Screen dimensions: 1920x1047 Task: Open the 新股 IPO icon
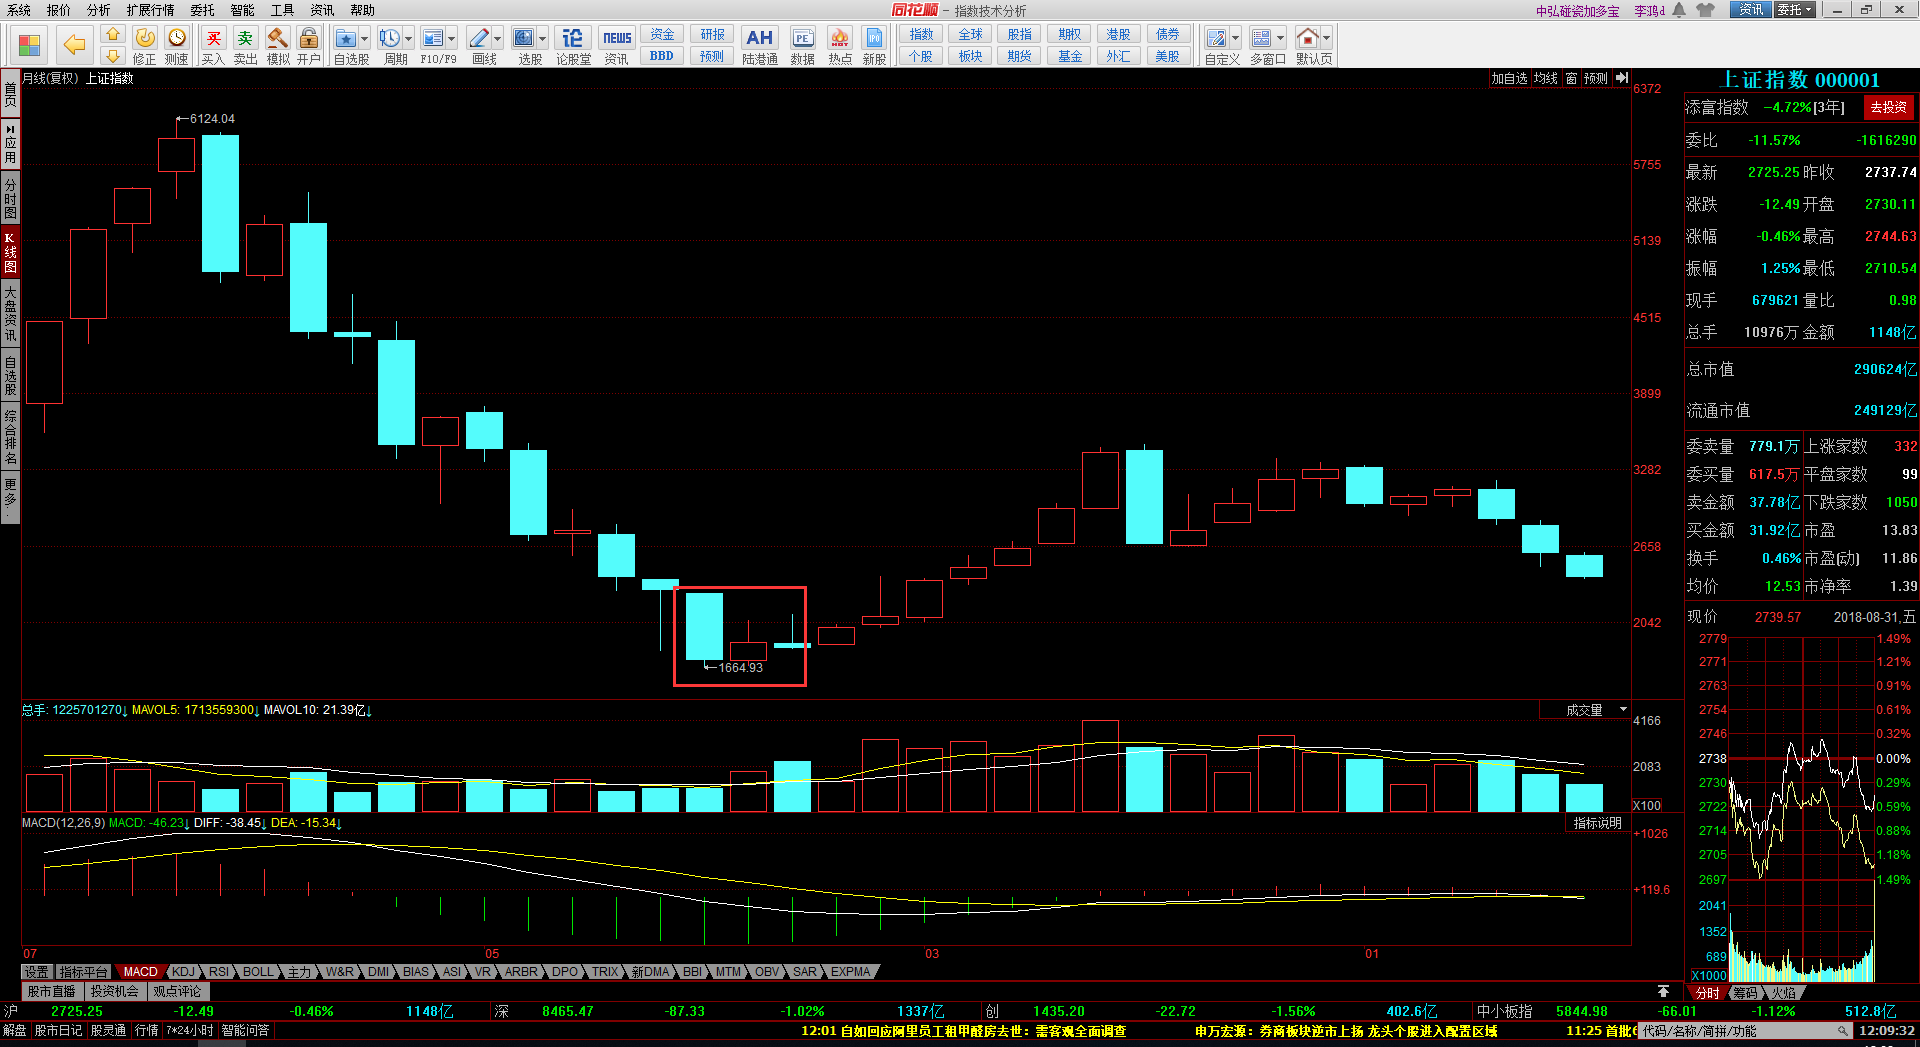coord(874,46)
